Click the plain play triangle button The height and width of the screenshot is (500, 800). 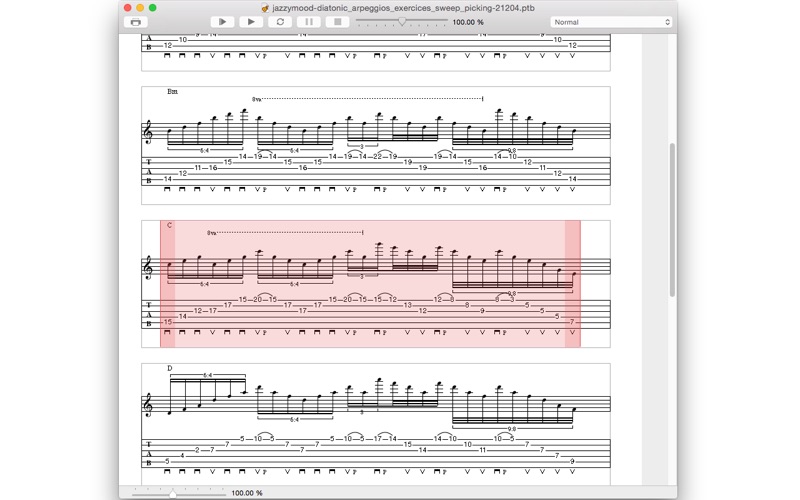click(251, 22)
